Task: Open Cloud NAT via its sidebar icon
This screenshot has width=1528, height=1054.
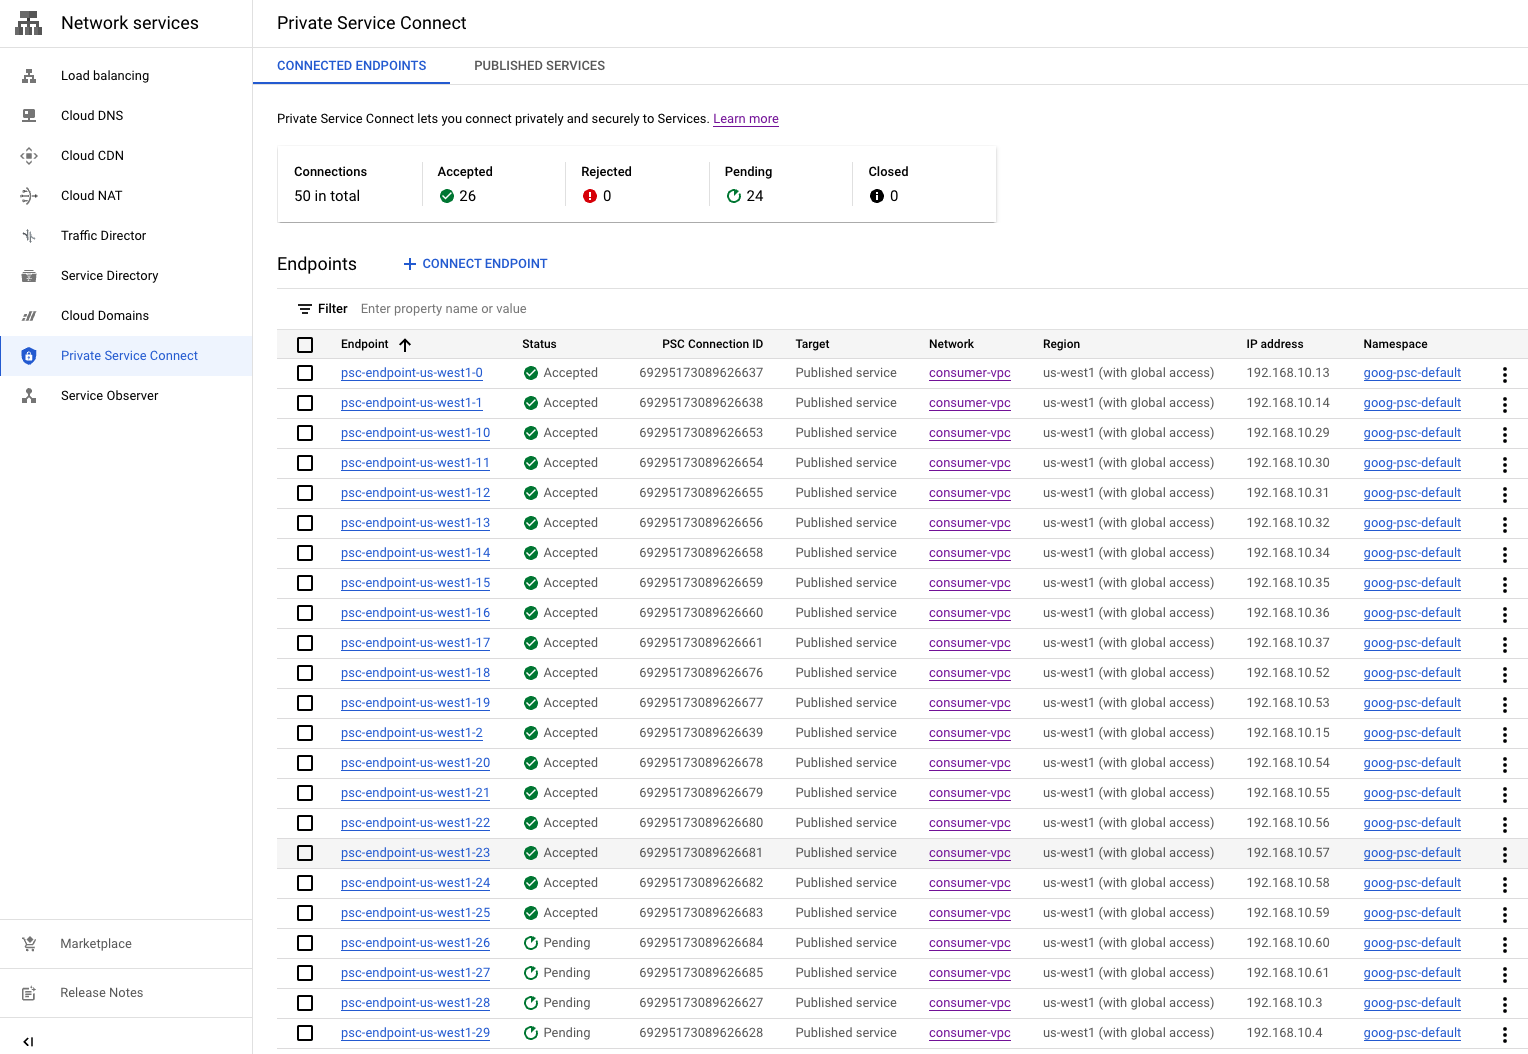Action: click(x=29, y=196)
